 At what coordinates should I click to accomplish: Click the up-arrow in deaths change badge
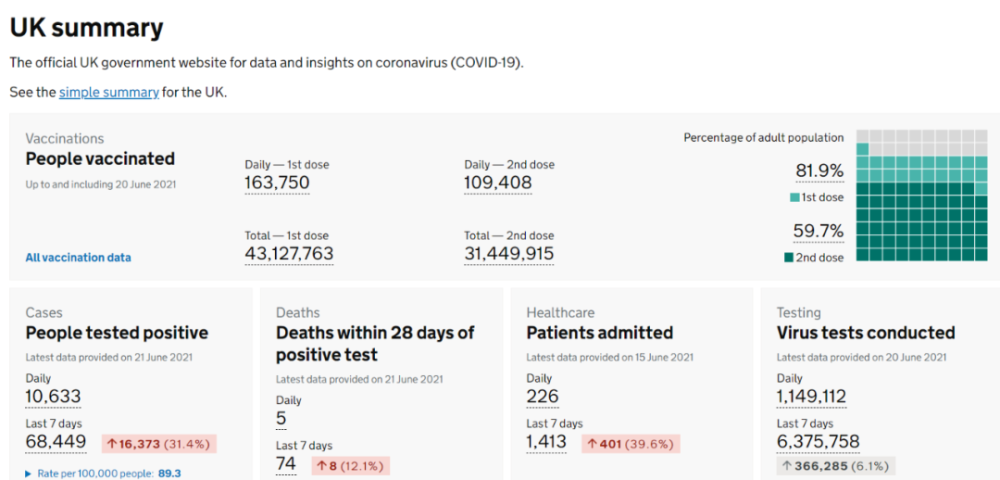coord(322,465)
